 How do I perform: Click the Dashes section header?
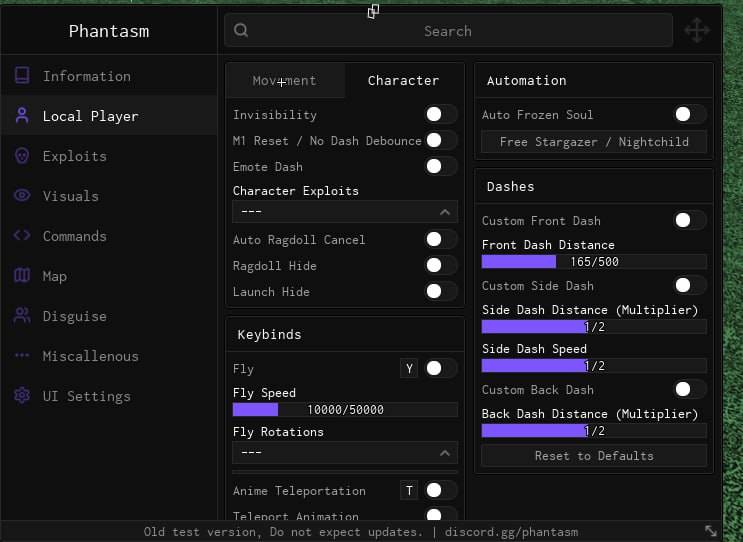pos(594,186)
